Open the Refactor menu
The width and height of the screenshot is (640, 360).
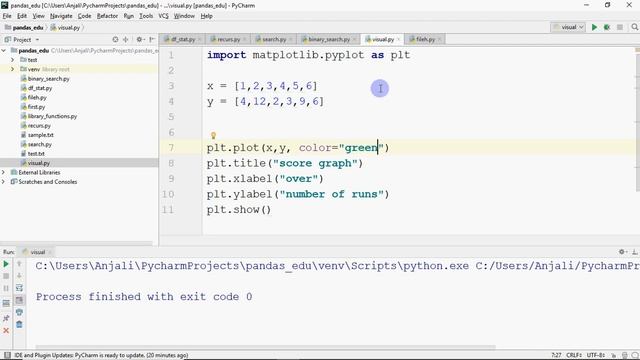click(107, 16)
